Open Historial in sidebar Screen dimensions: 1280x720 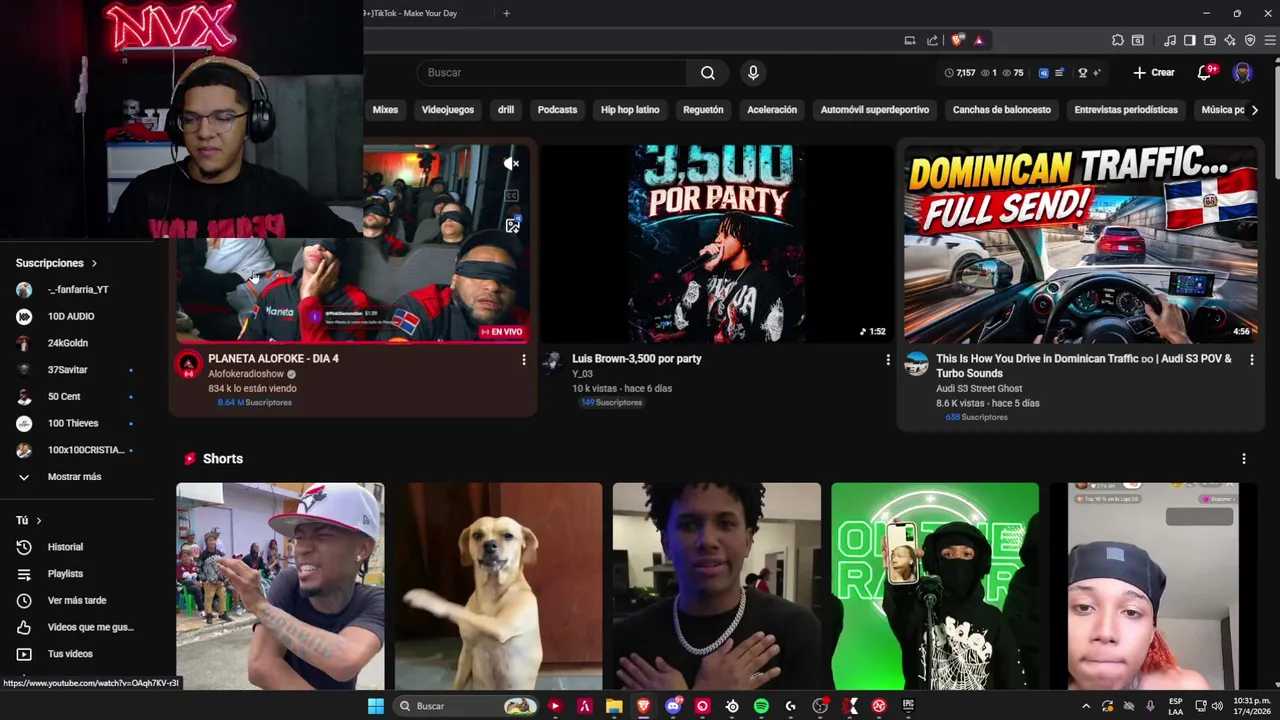click(x=65, y=547)
